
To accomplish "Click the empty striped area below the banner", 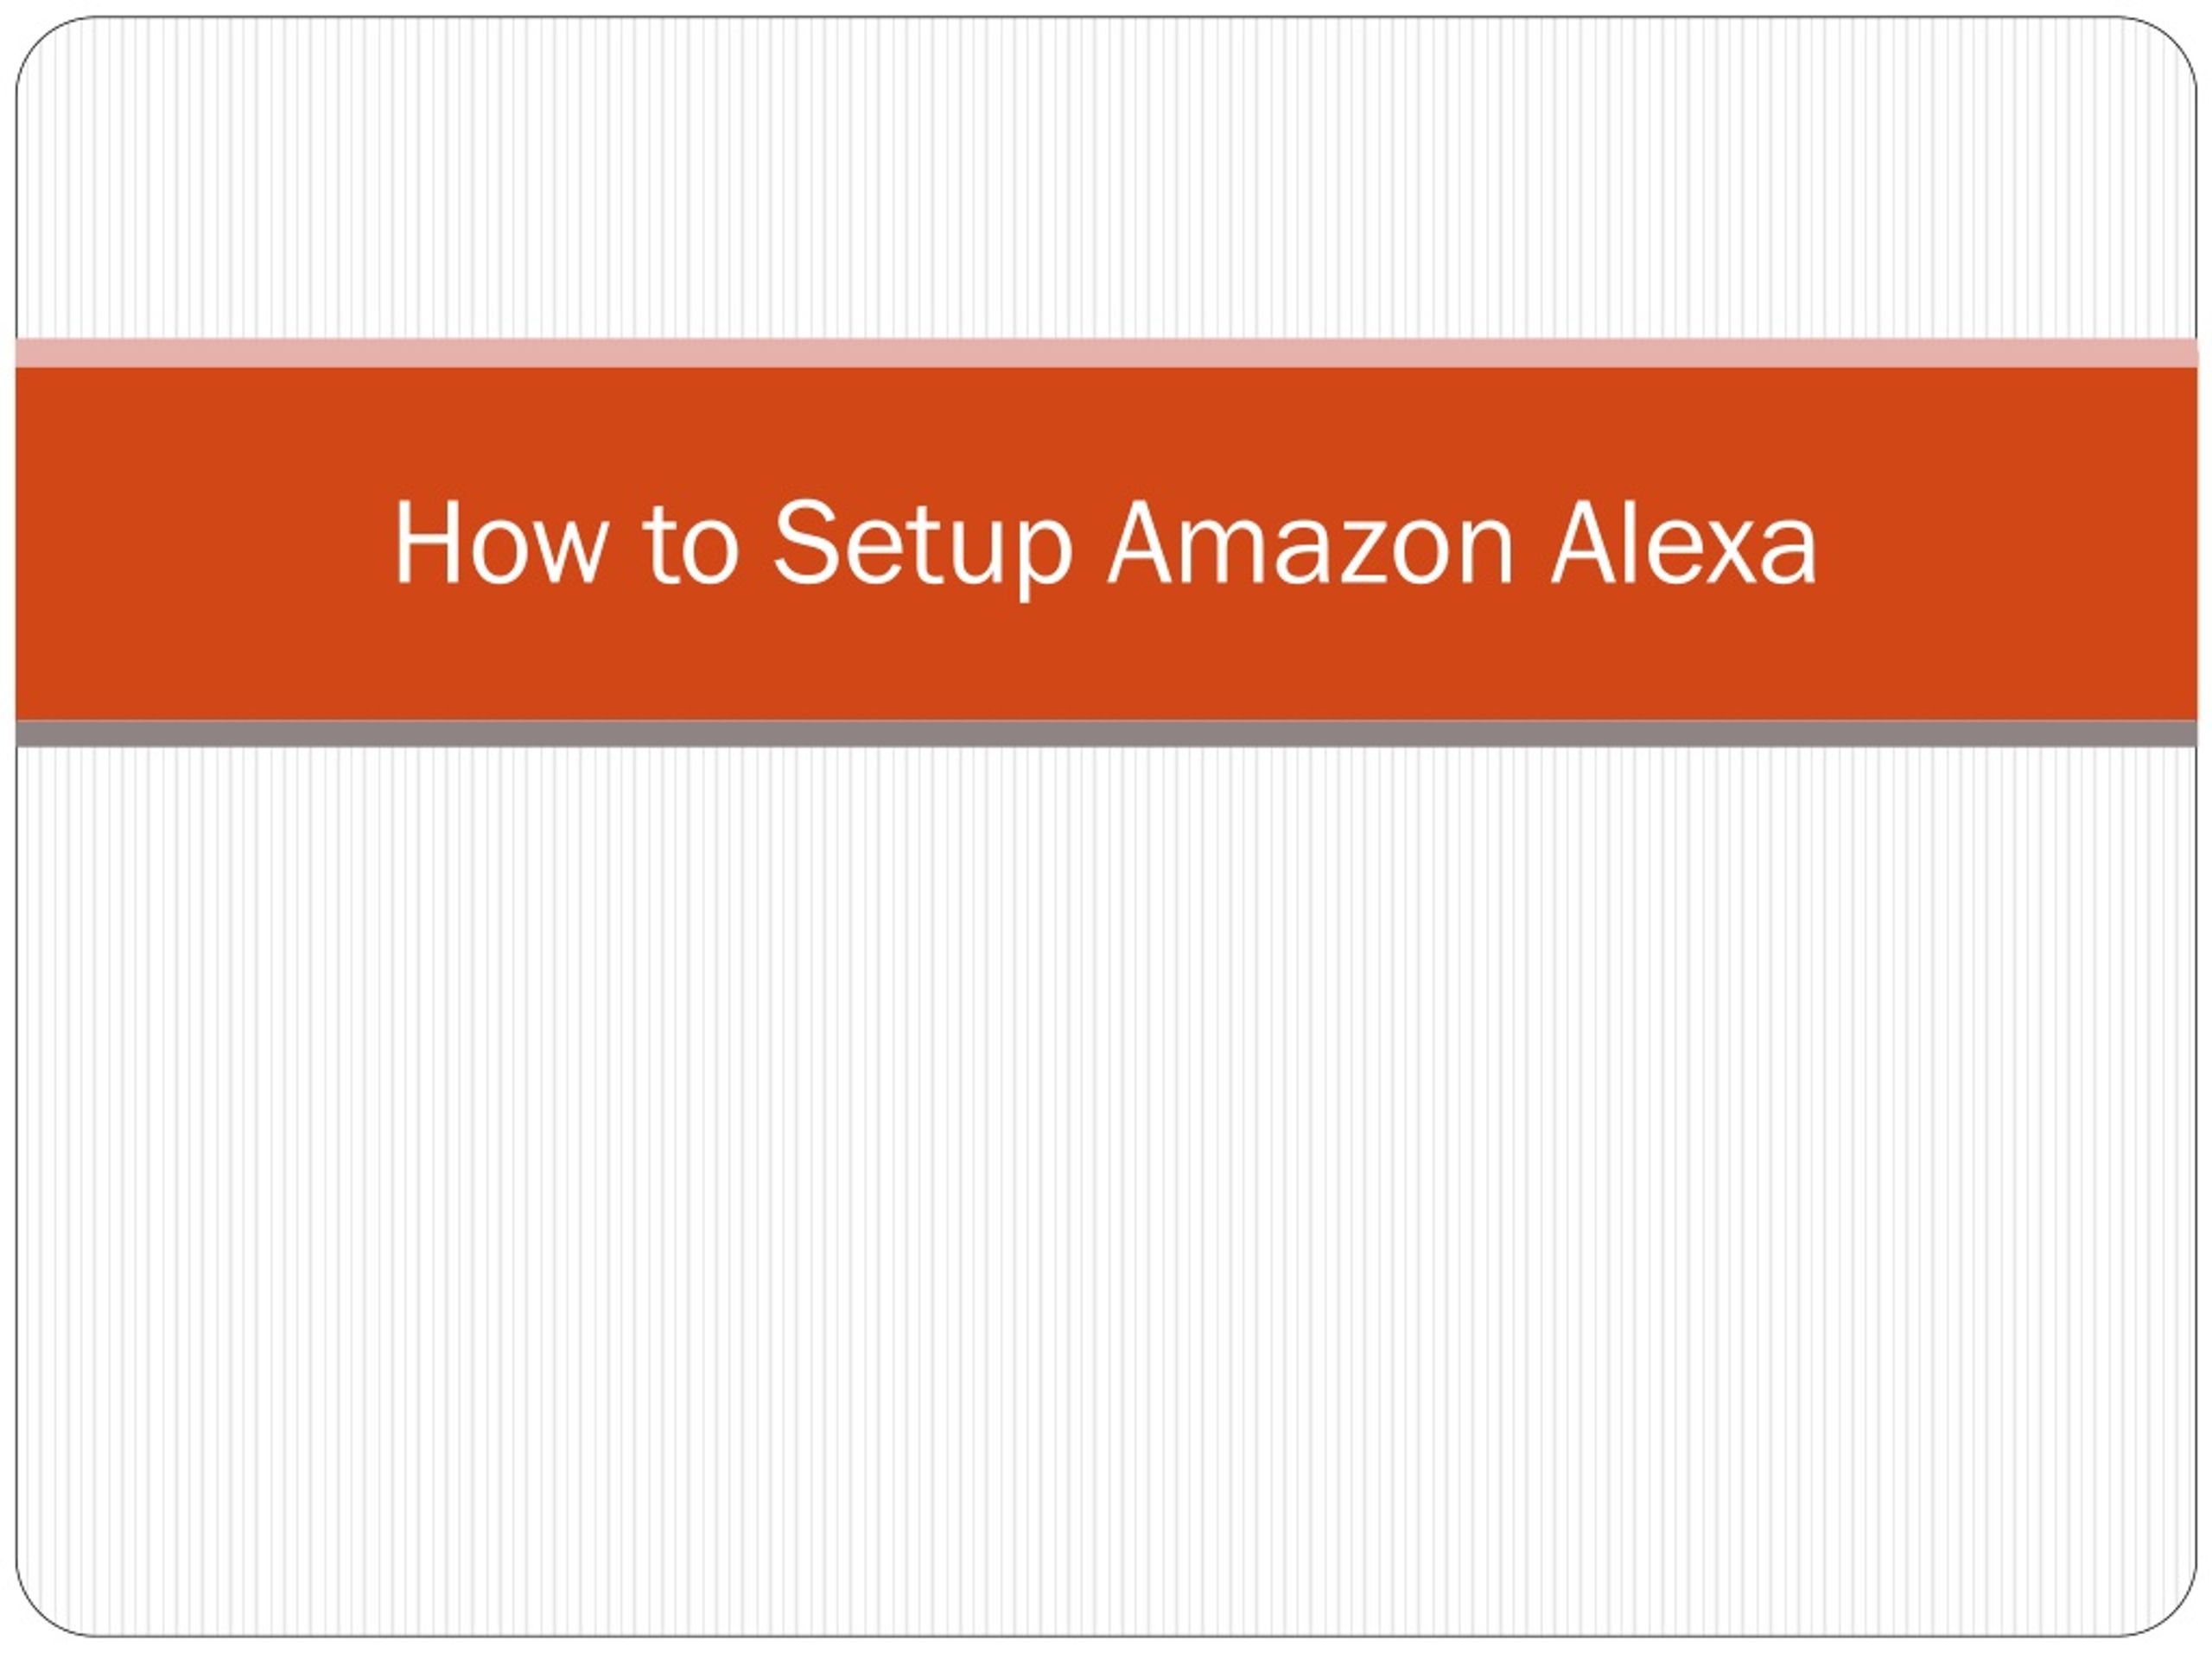I will [1106, 1190].
